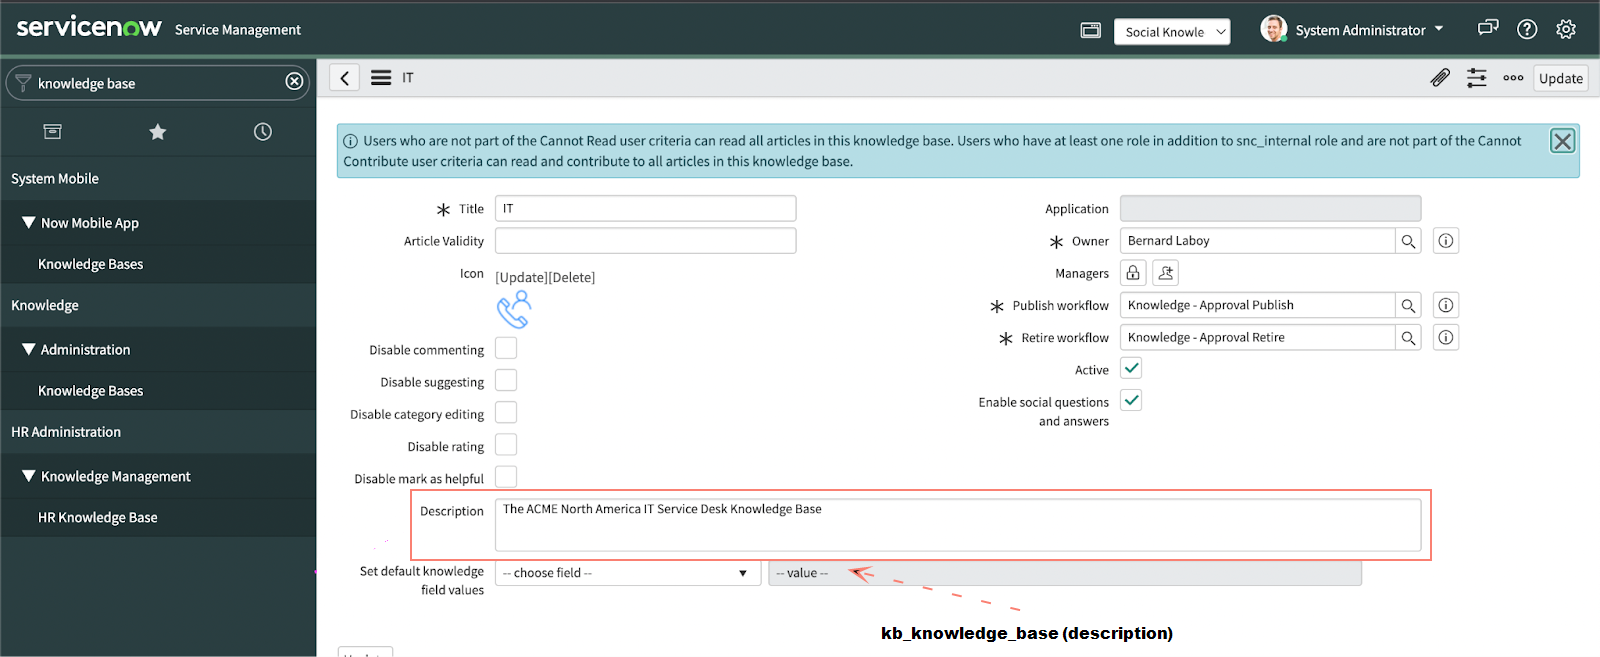Open the Social Knowledge application picker
Viewport: 1600px width, 657px height.
coord(1172,32)
